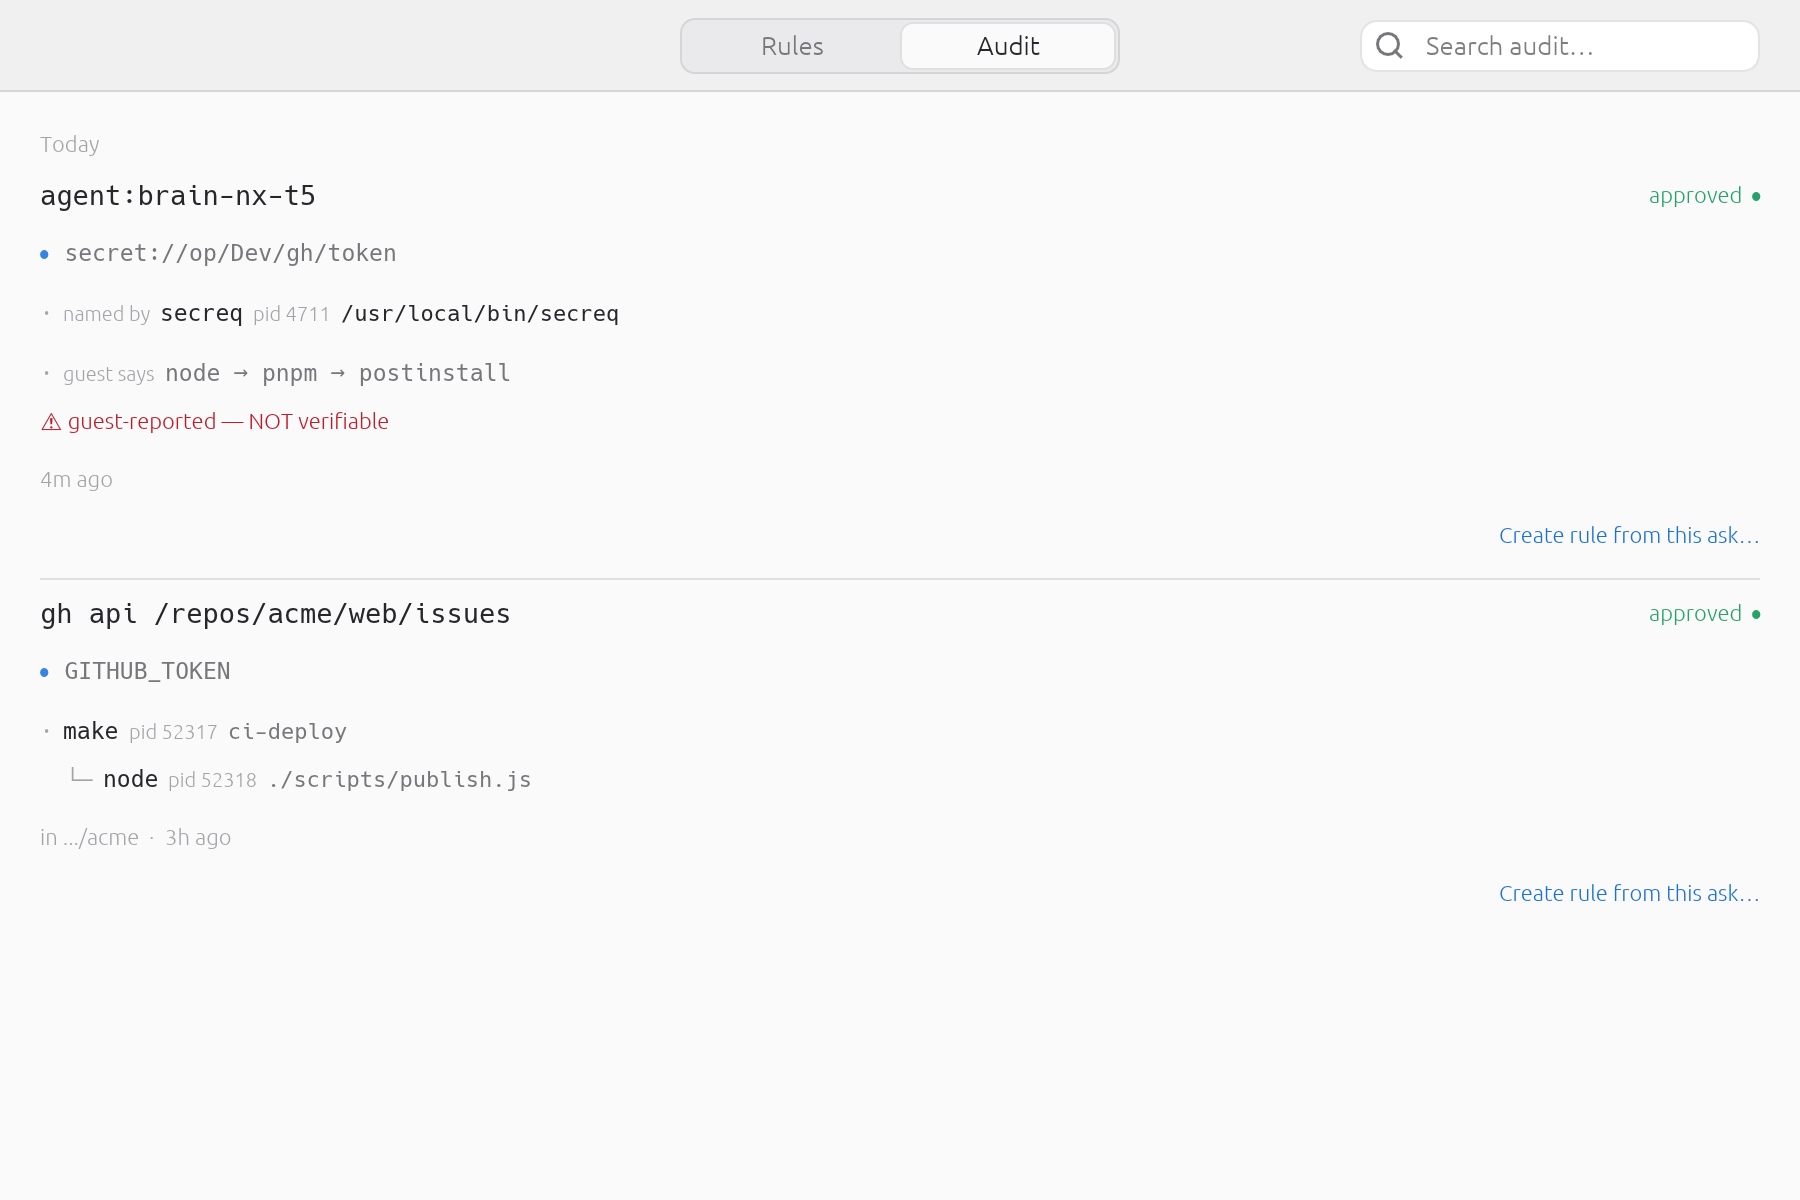Click the Today section header
This screenshot has width=1800, height=1200.
[x=69, y=145]
